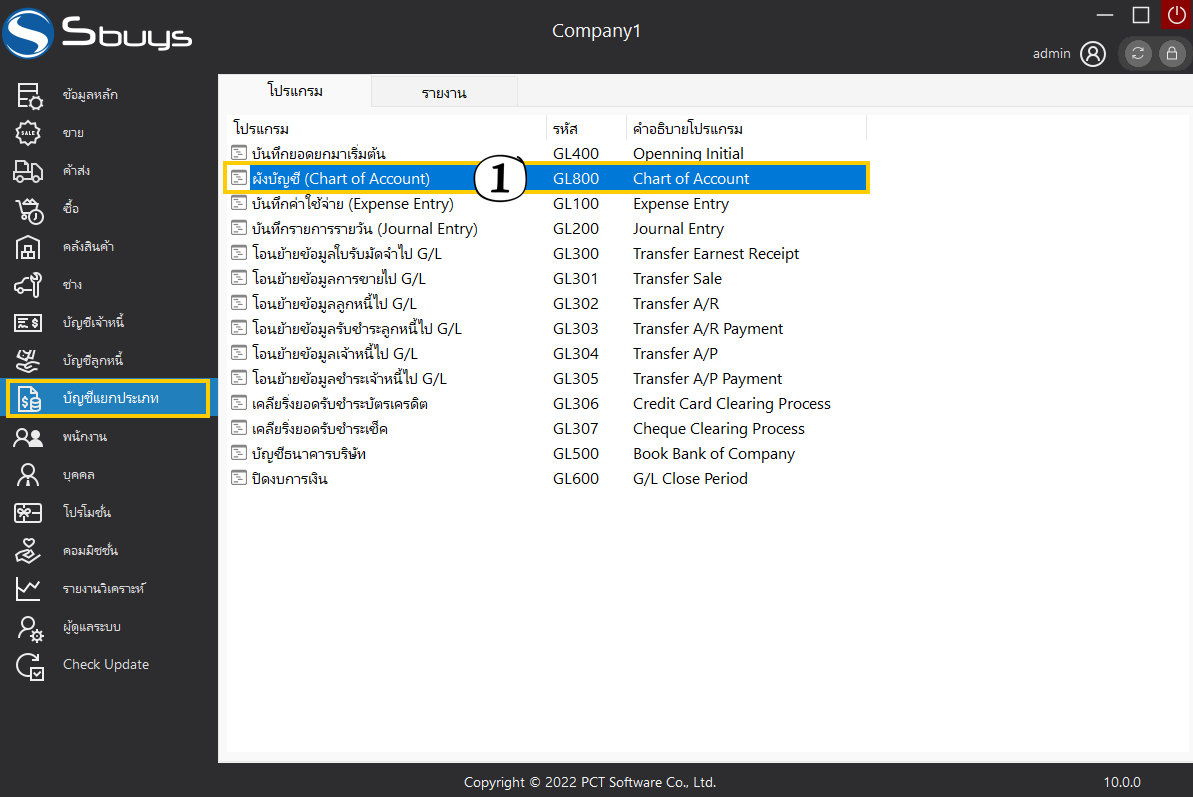Select the ค้าส่ง truck icon in sidebar

point(28,171)
